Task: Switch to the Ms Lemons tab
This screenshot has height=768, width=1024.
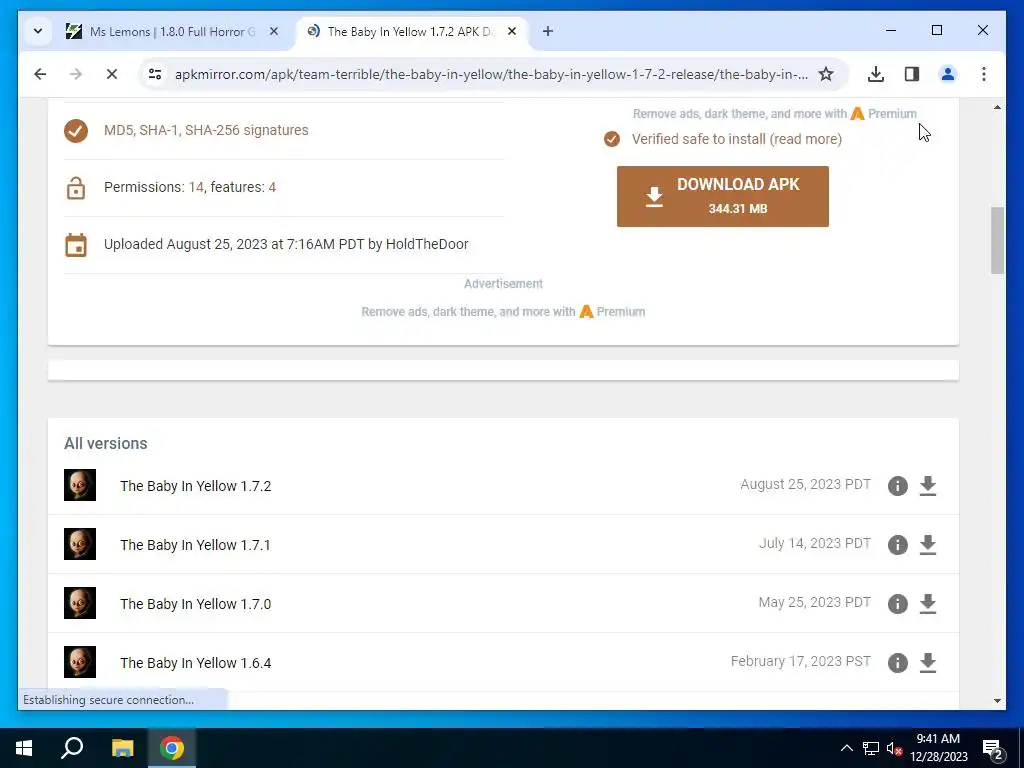Action: pos(172,31)
